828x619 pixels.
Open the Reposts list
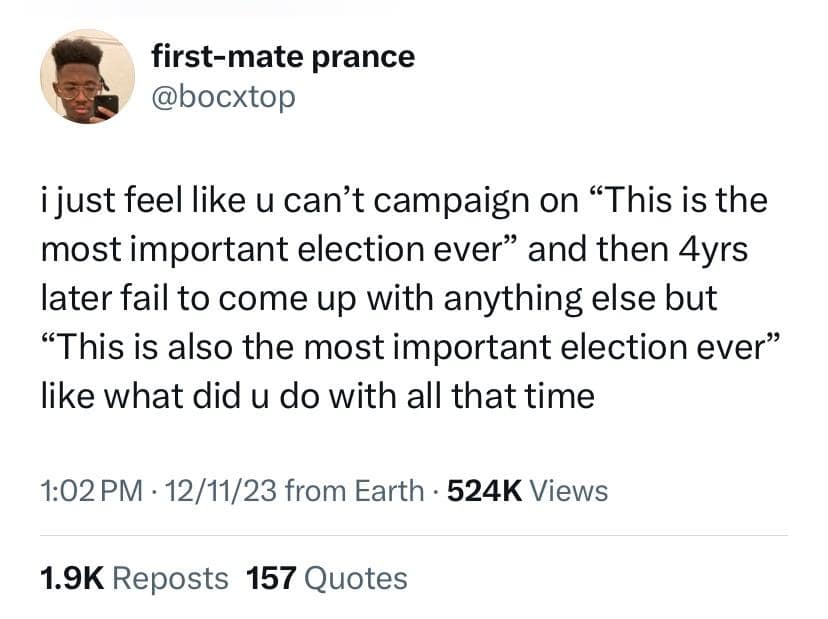171,578
